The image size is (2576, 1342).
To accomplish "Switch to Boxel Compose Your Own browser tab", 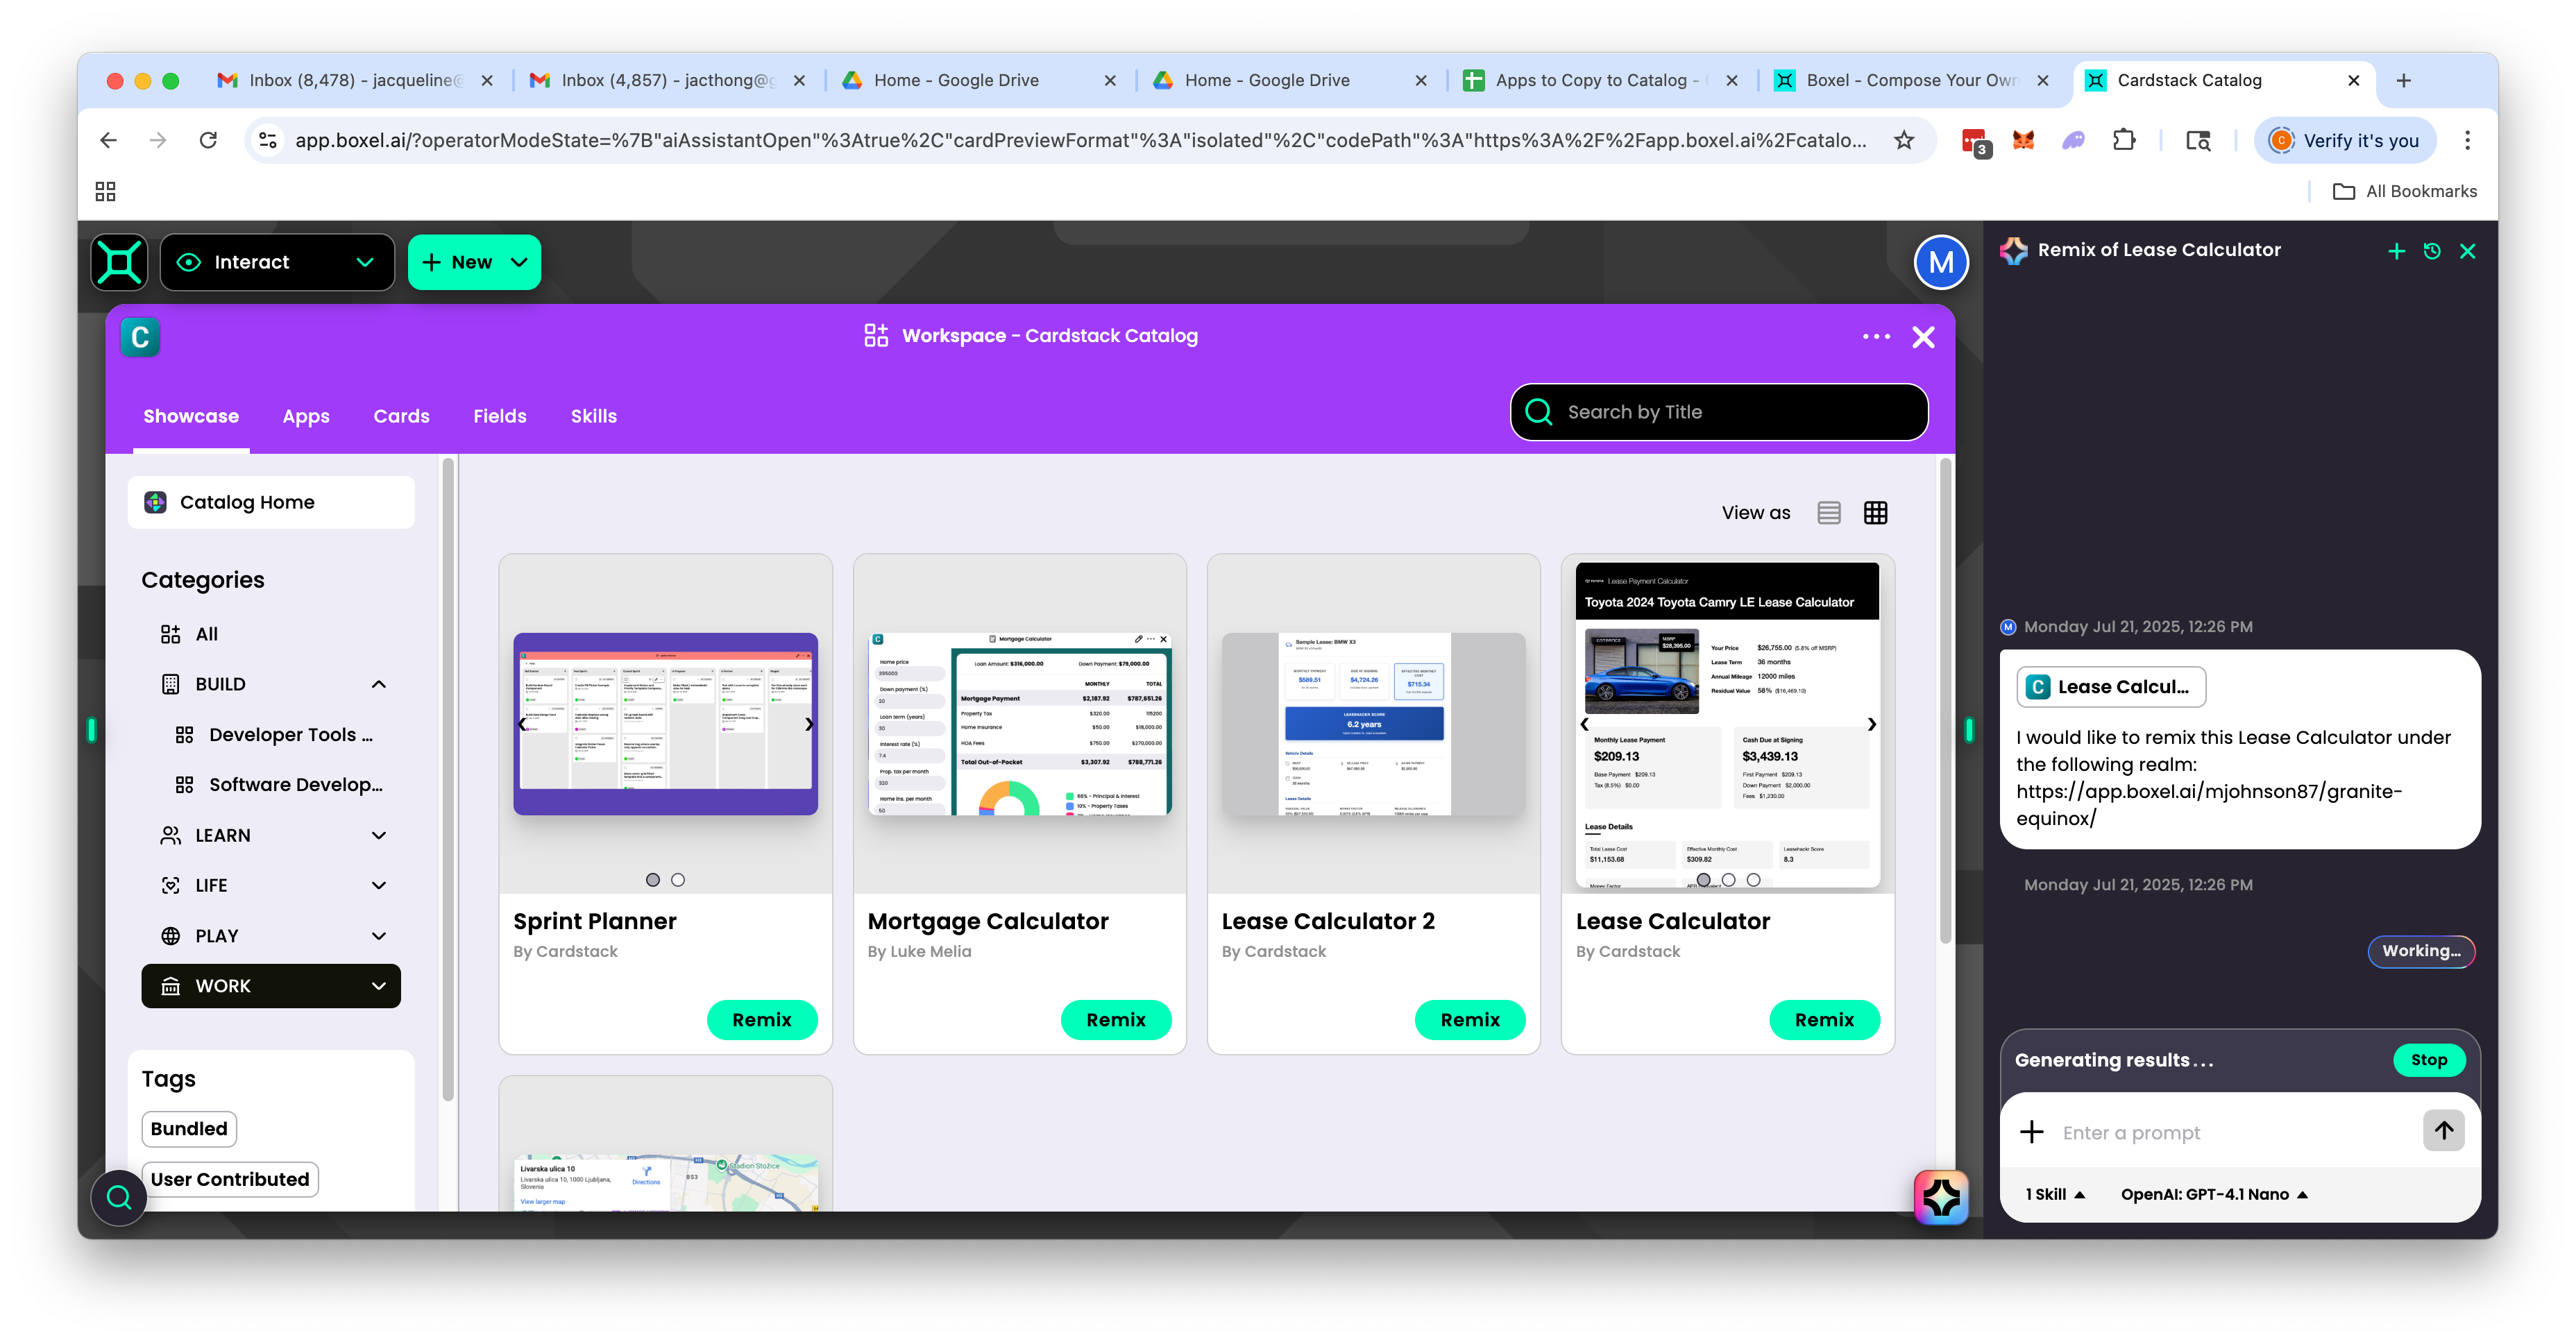I will coord(1910,80).
